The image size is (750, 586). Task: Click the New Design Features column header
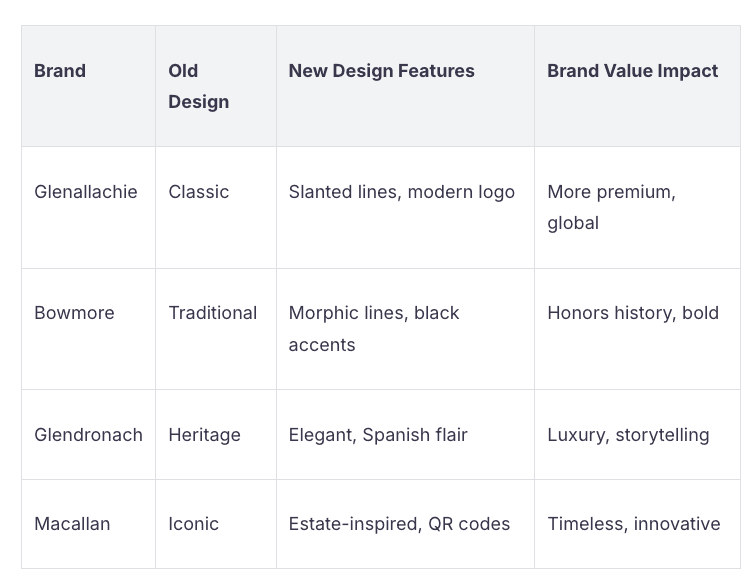point(381,71)
